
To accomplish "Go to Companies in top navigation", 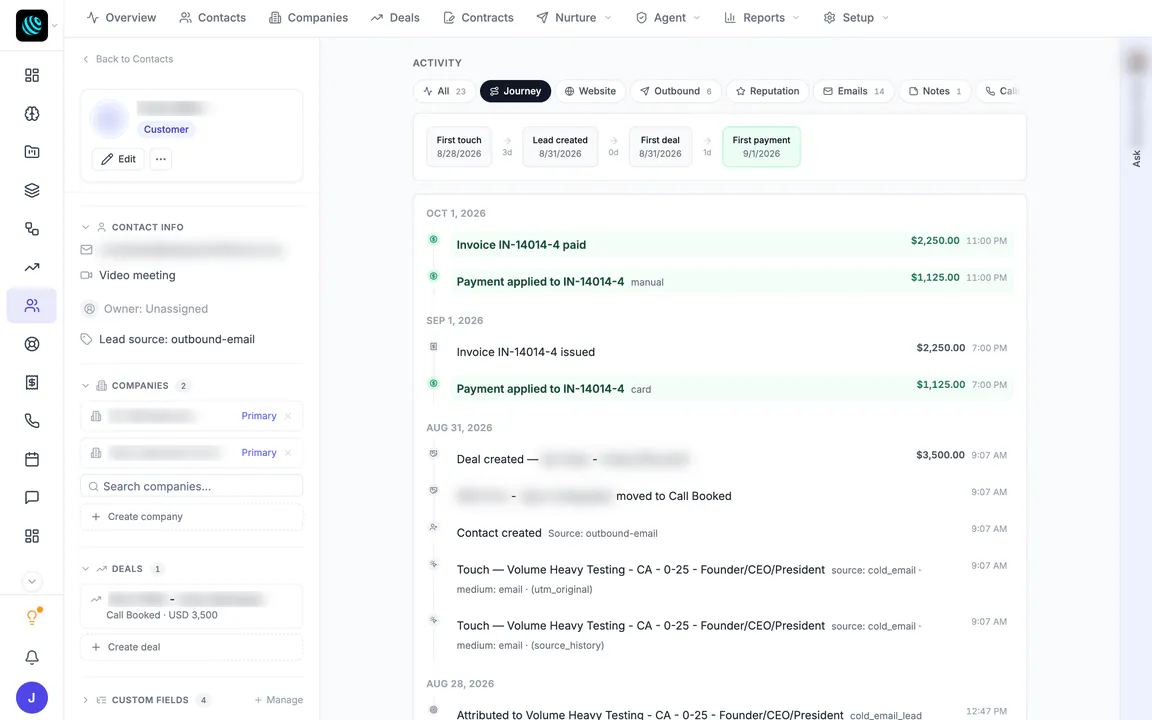I will (x=309, y=18).
